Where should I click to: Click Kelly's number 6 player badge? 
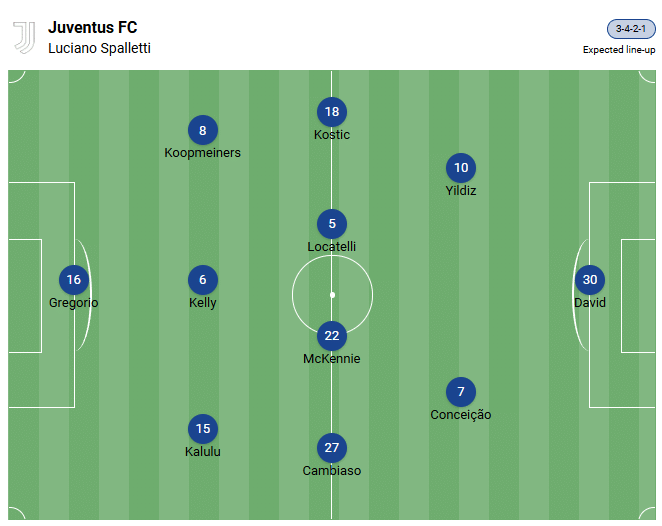[203, 280]
